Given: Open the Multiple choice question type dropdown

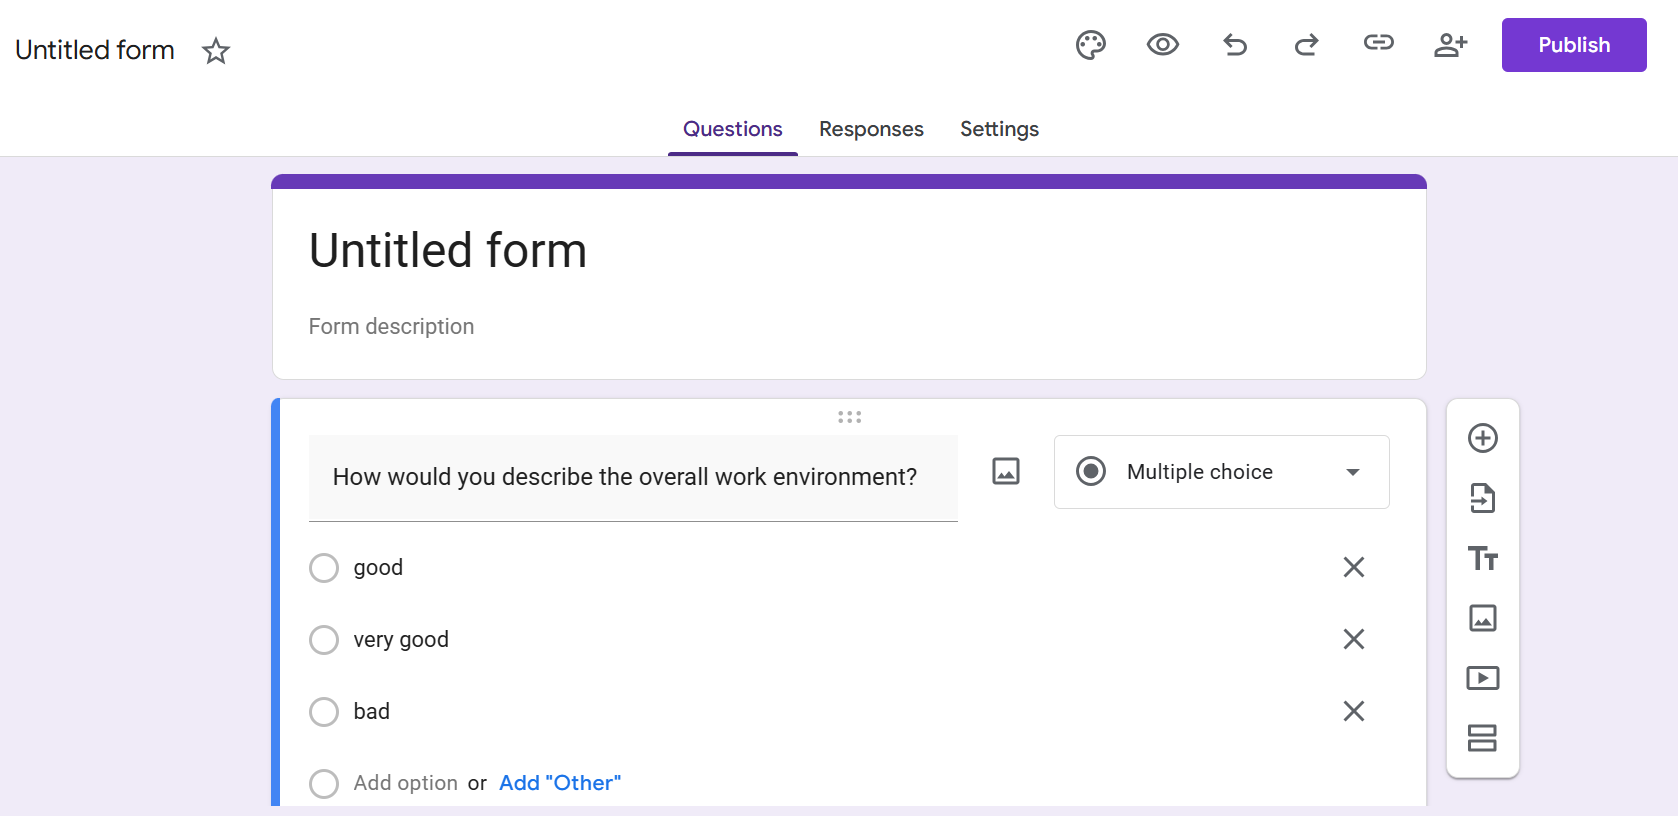Looking at the screenshot, I should pyautogui.click(x=1221, y=472).
